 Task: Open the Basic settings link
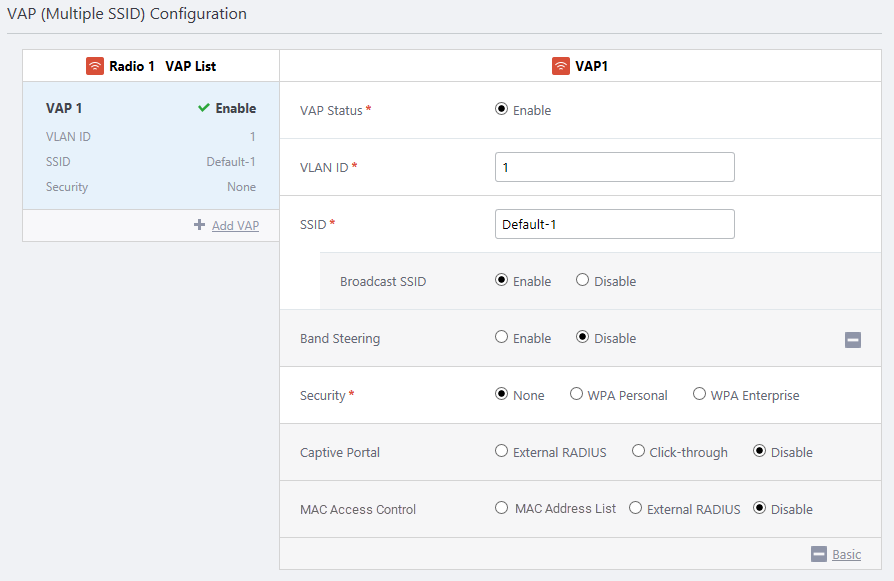(846, 555)
